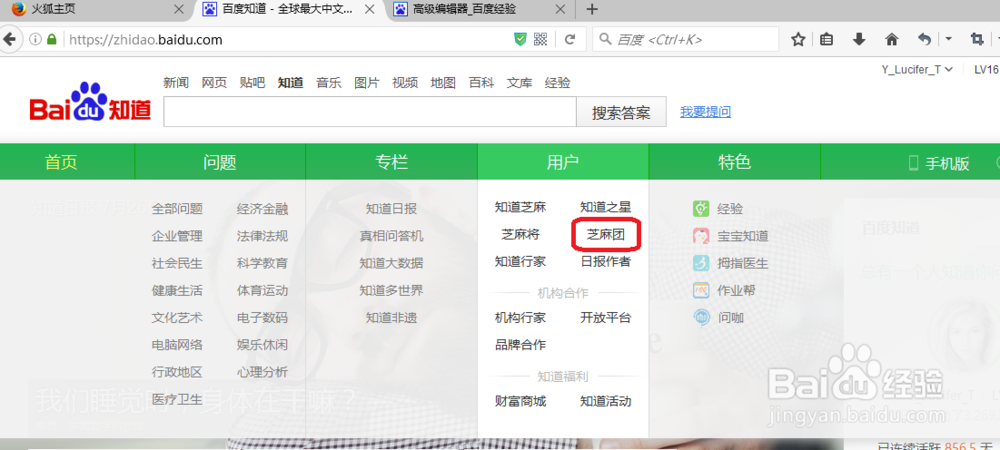Click the 品牌合作 link
1000x450 pixels.
[520, 345]
